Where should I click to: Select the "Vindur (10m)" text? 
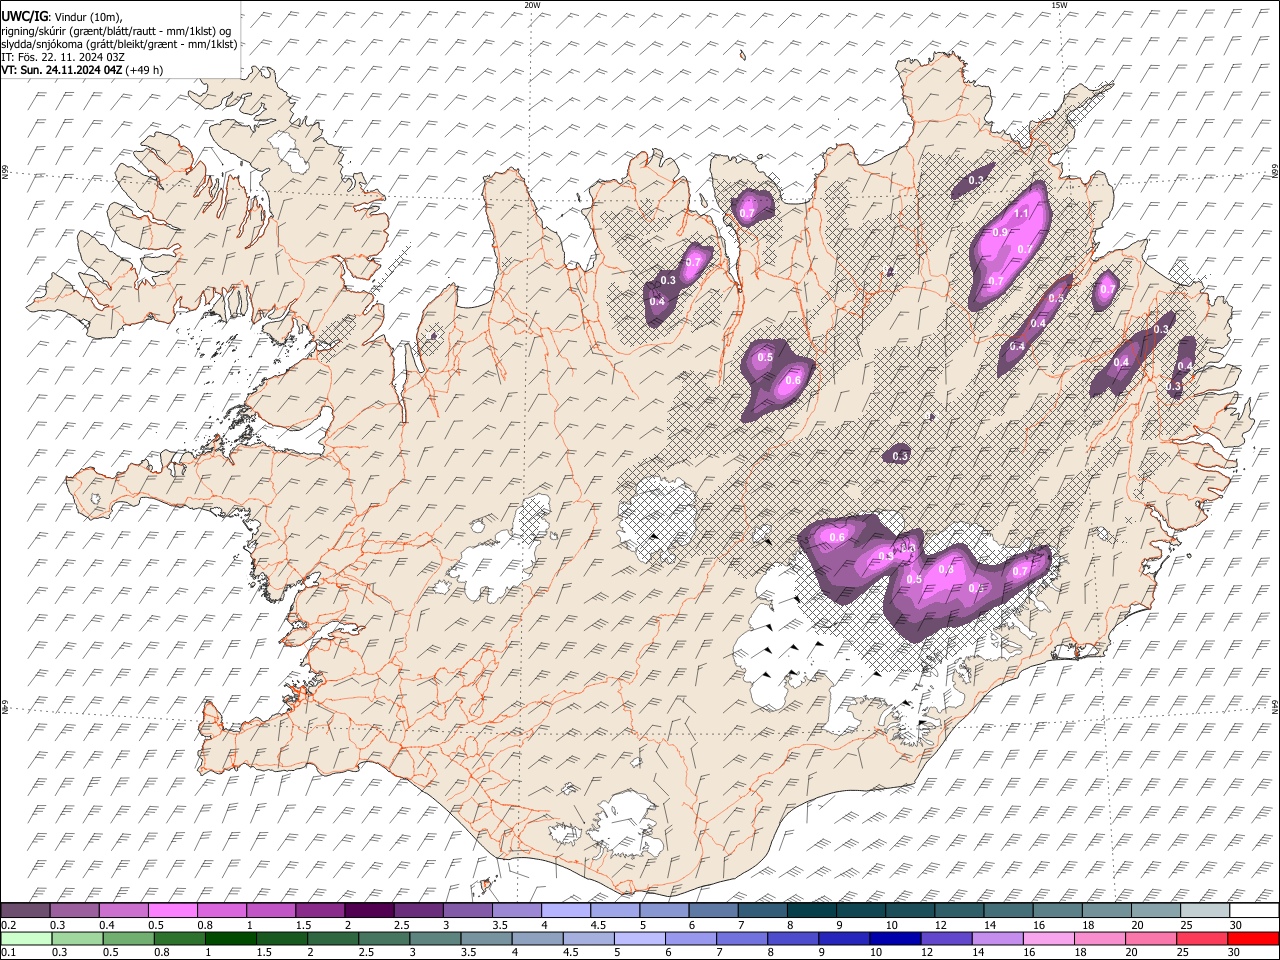(x=87, y=16)
